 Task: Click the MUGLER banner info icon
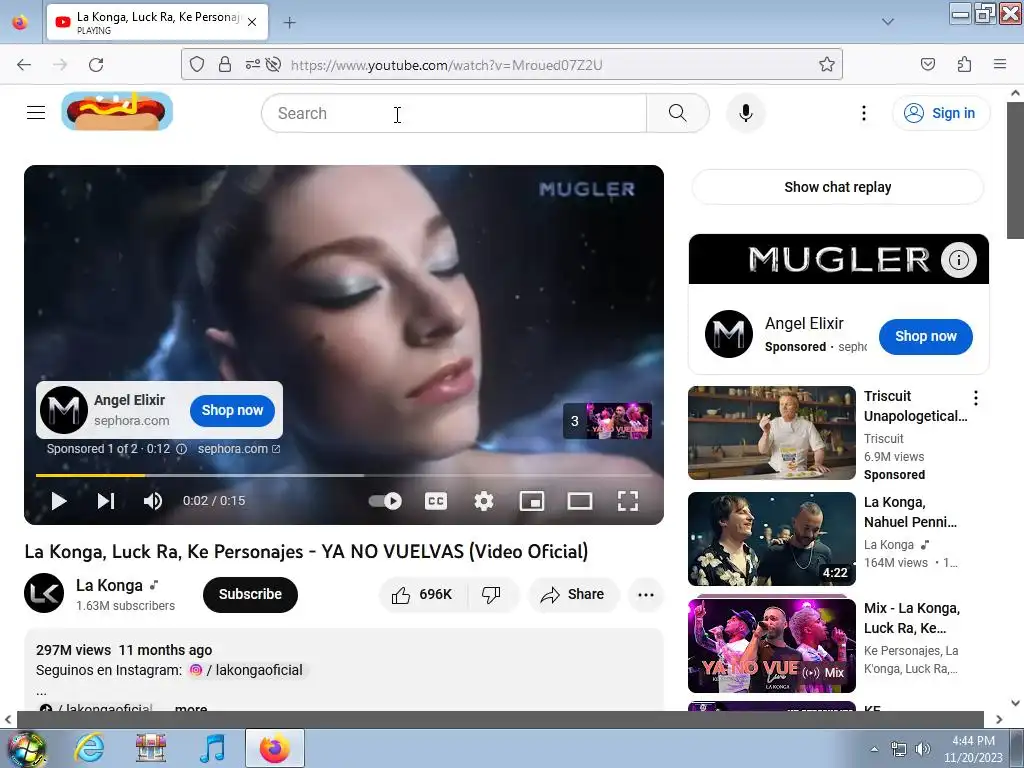pyautogui.click(x=959, y=260)
